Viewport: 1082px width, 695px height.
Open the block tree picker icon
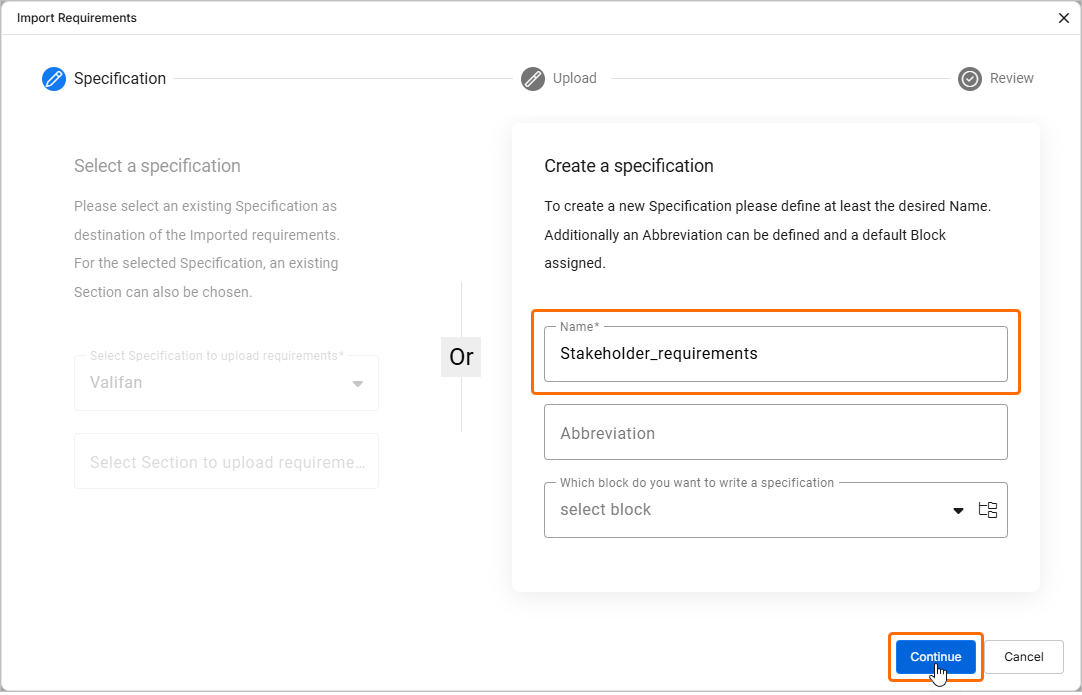(x=988, y=510)
